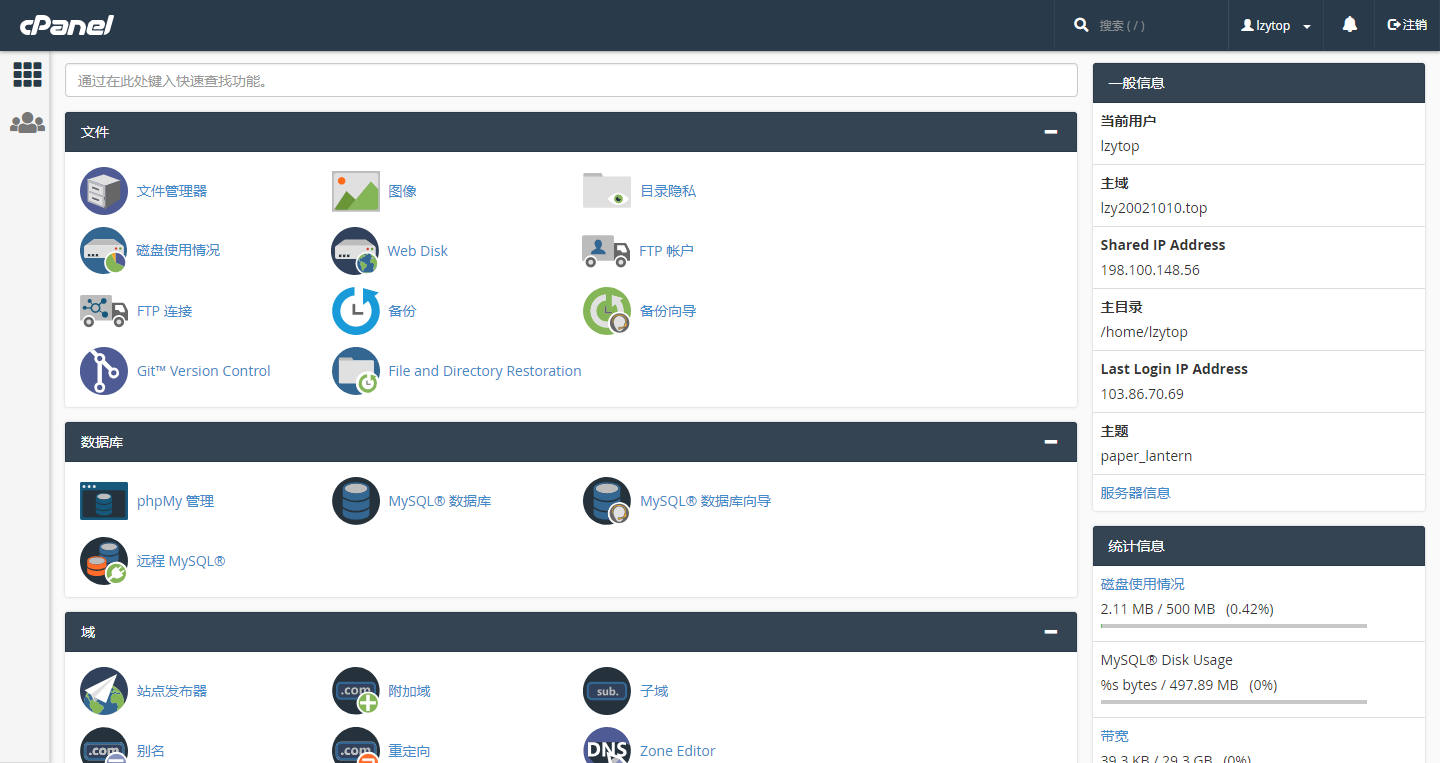Viewport: 1440px width, 763px height.
Task: Click the MySQL® Disk Usage label
Action: [1167, 660]
